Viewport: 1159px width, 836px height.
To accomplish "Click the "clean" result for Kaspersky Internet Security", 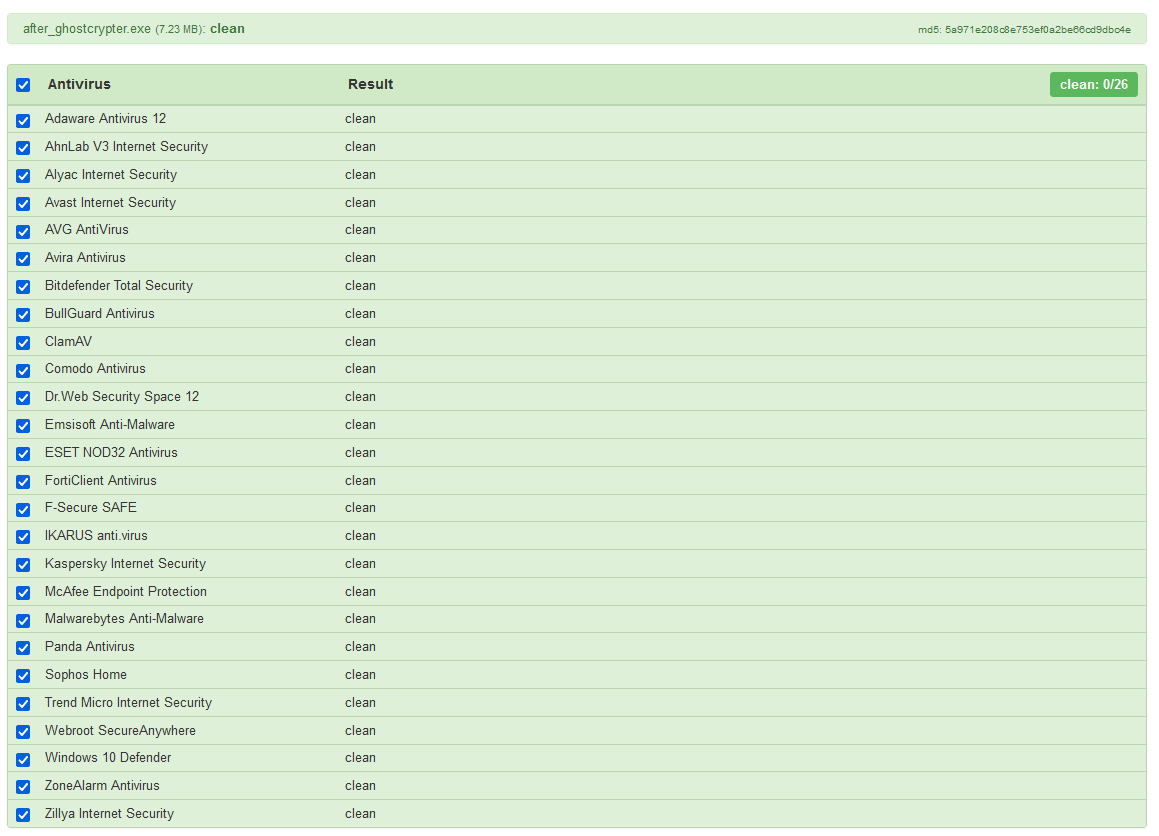I will coord(360,563).
